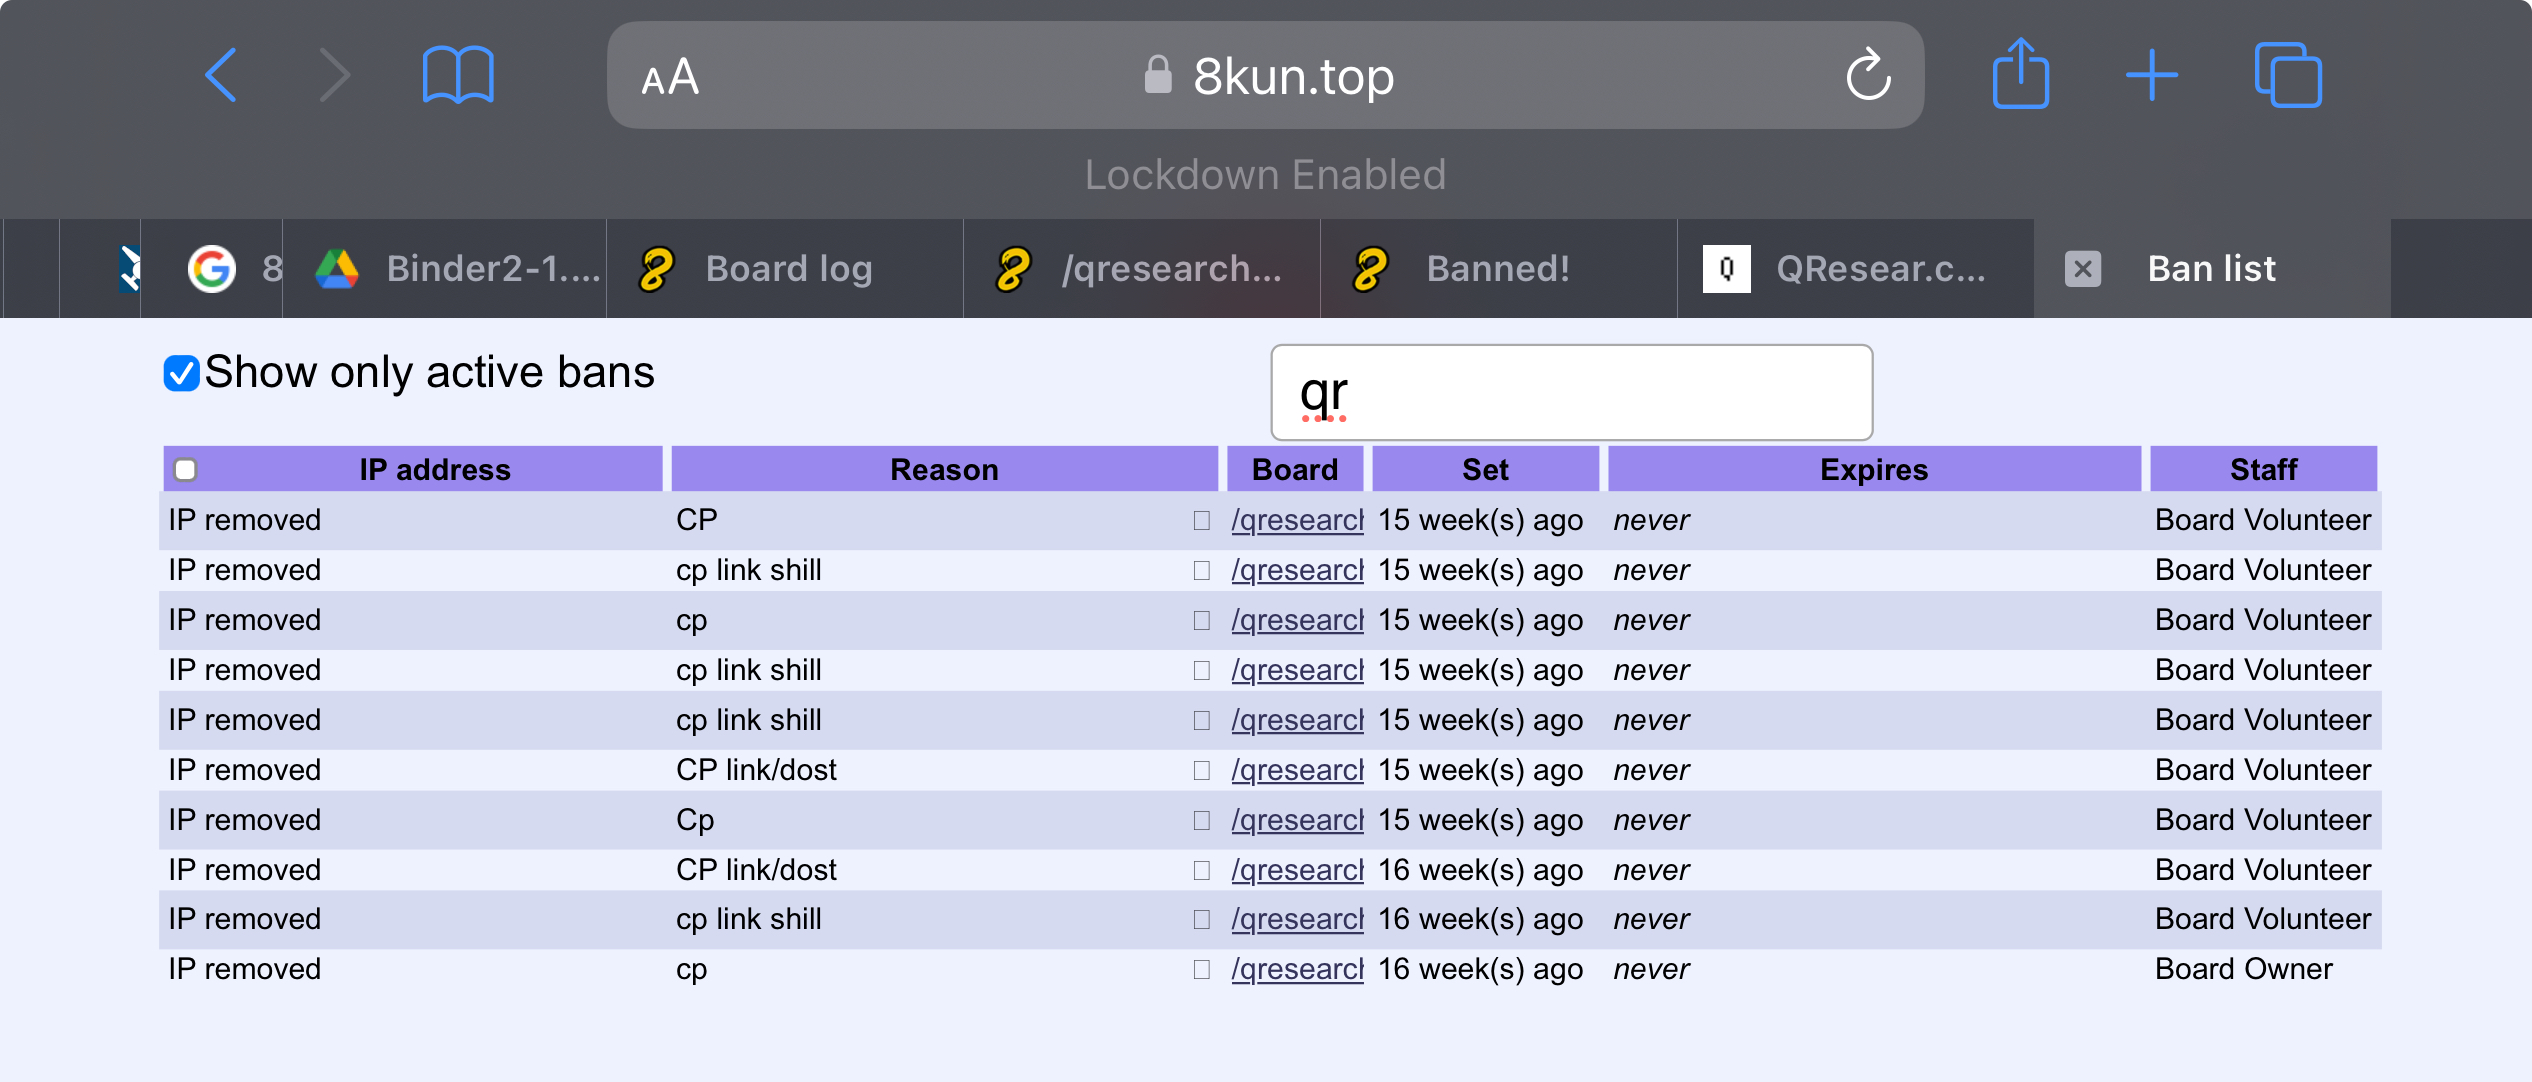Open the AA reader text size menu
2532x1082 pixels.
pos(670,77)
